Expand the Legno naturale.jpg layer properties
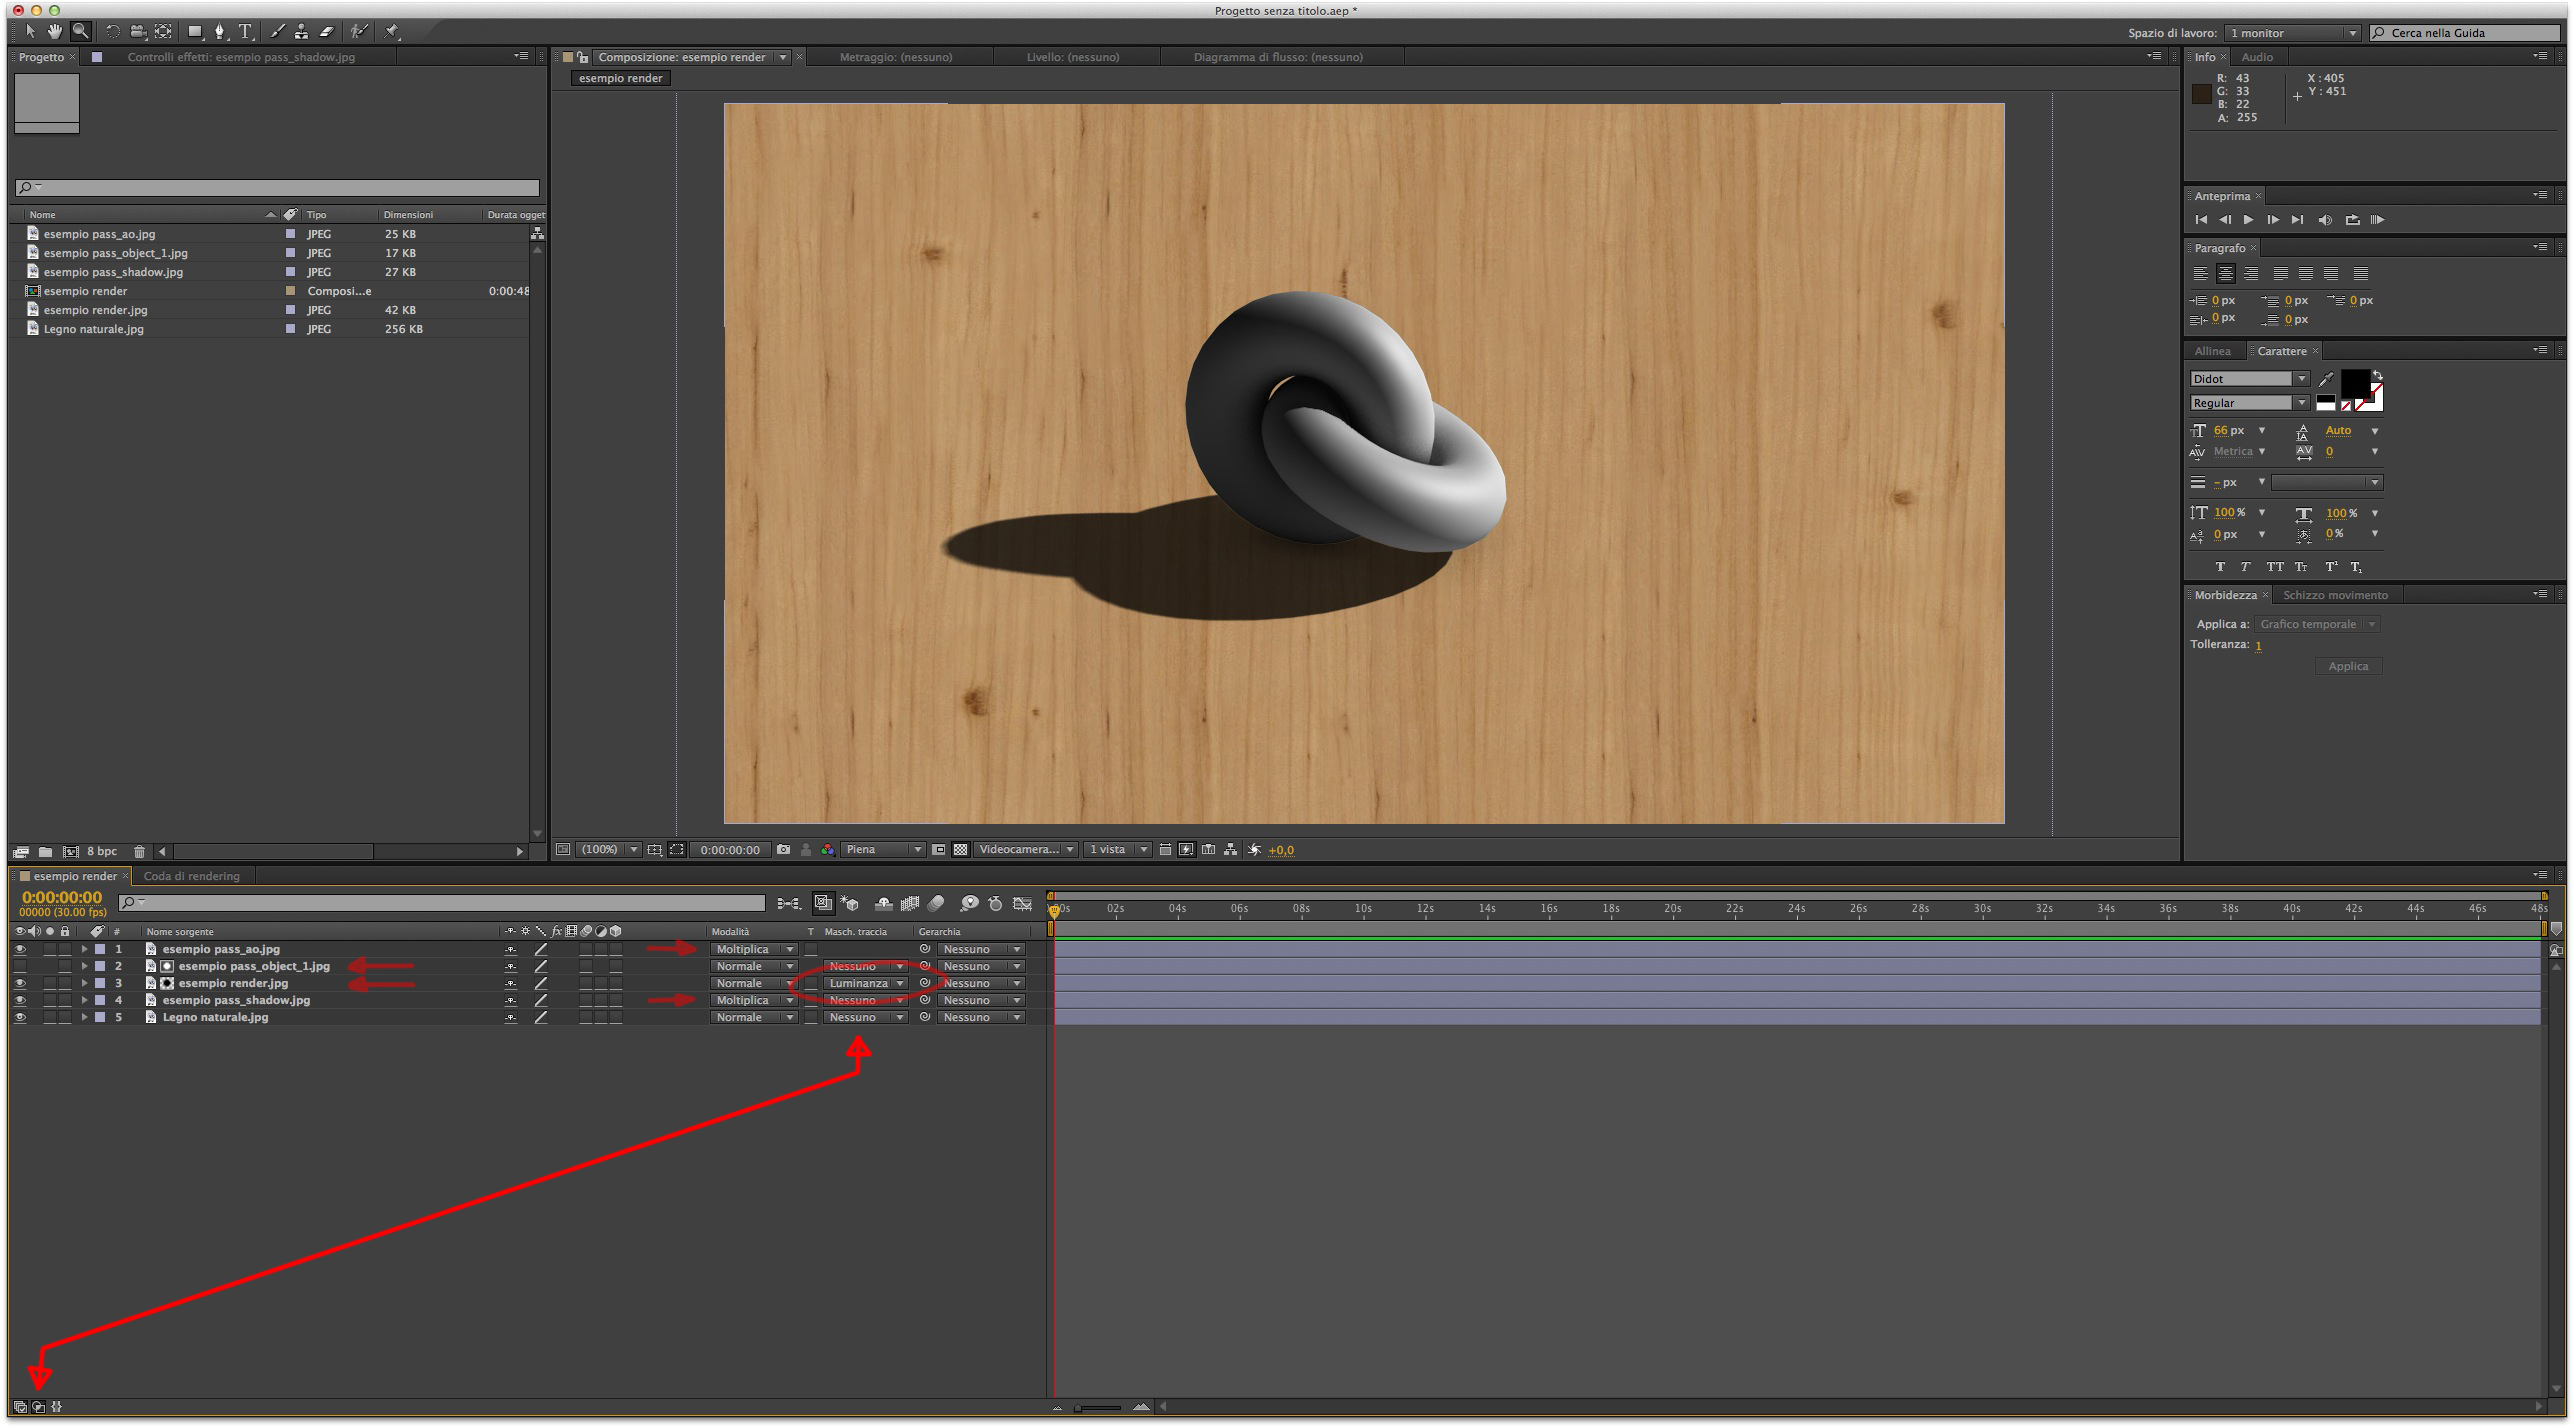The height and width of the screenshot is (1428, 2574). click(85, 1018)
